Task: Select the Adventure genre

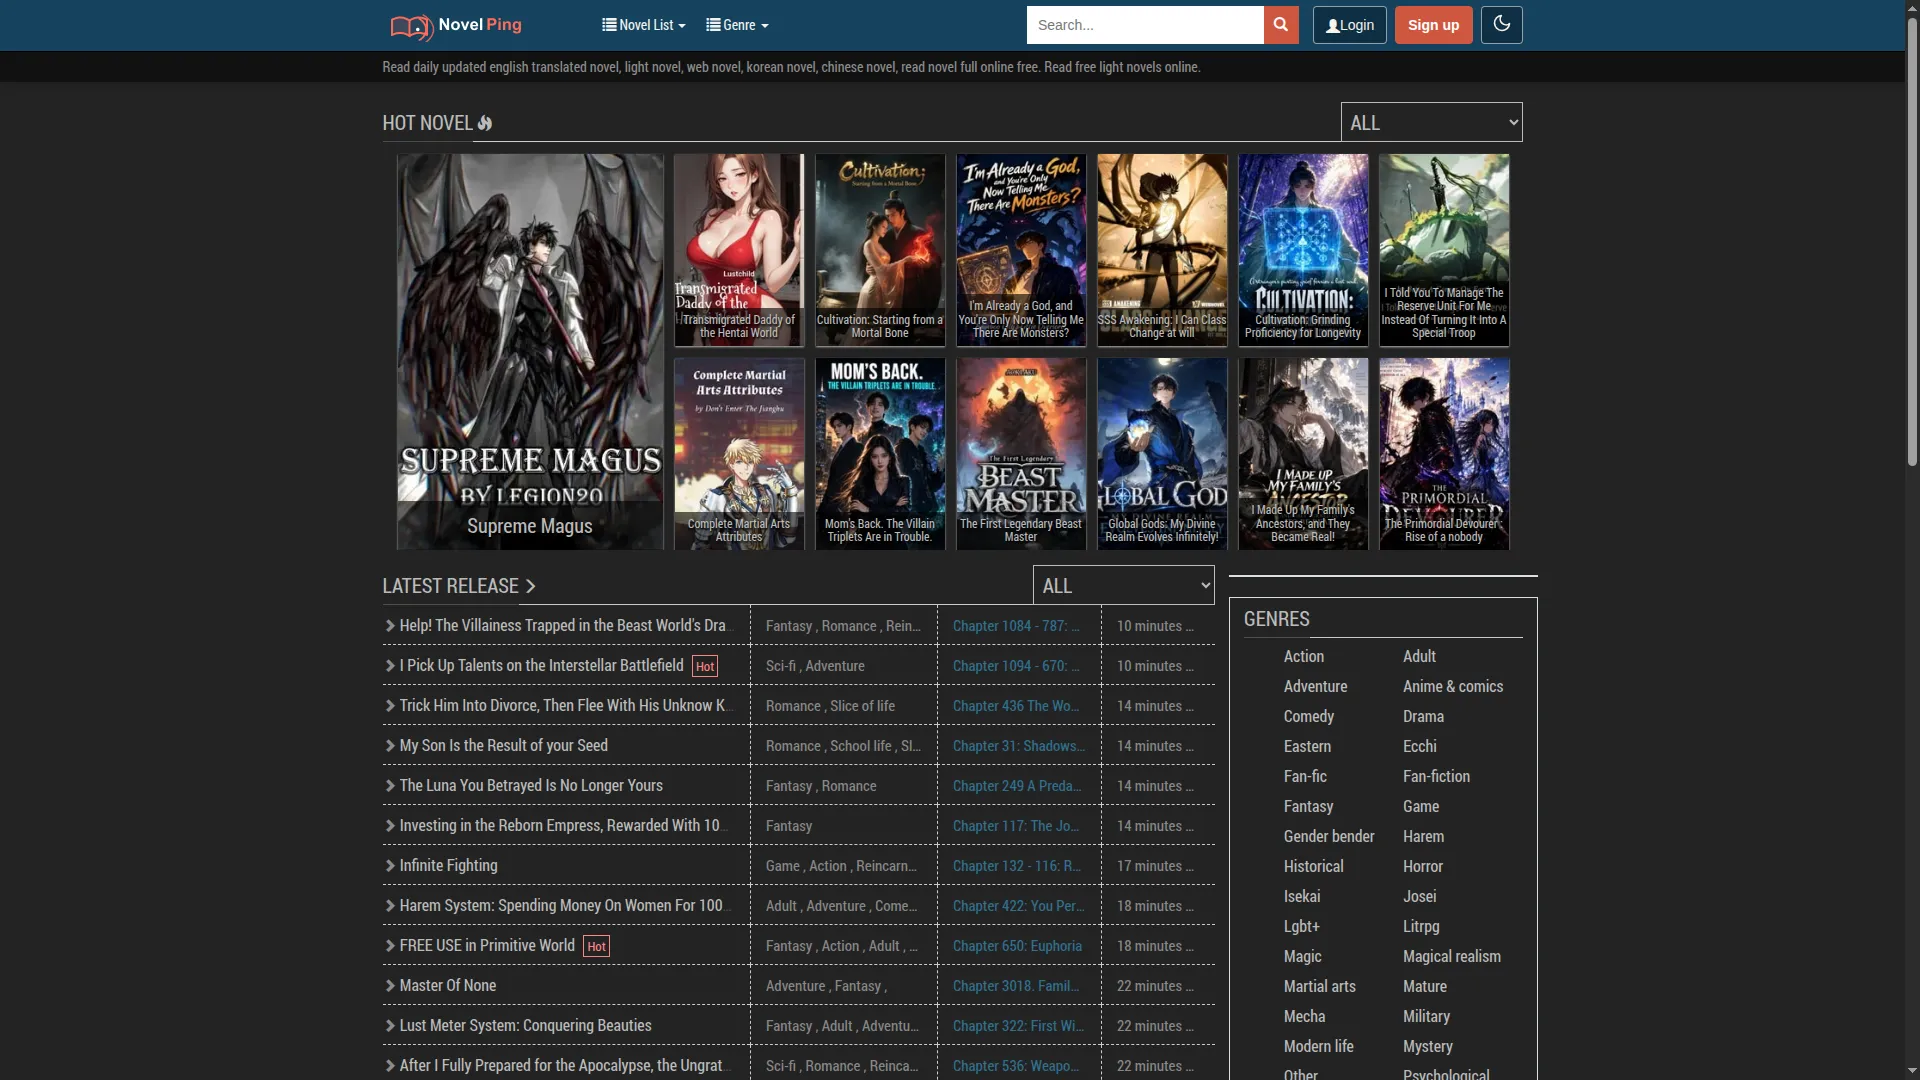Action: coord(1315,686)
